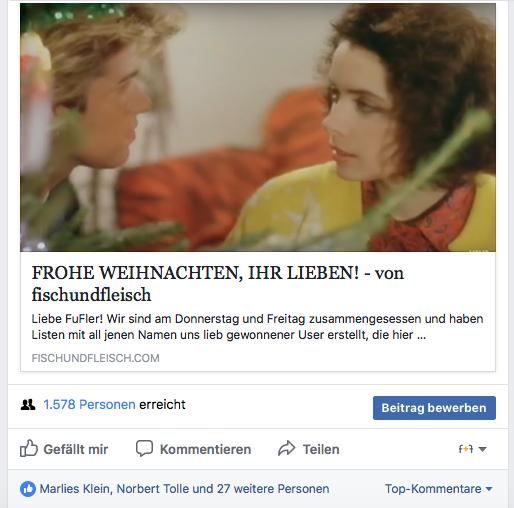
Task: Open the post-as identity dropdown arrow
Action: pyautogui.click(x=482, y=449)
